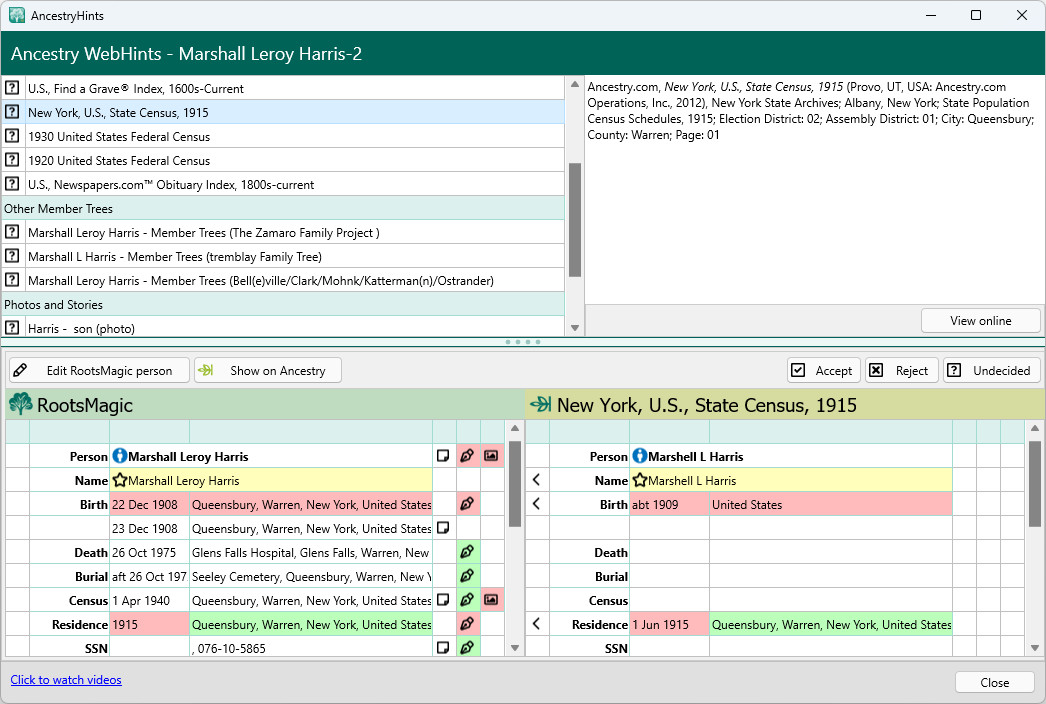Click the info icon next to Marshall Leroy Harris
Screen dimensions: 1046x704
[120, 457]
